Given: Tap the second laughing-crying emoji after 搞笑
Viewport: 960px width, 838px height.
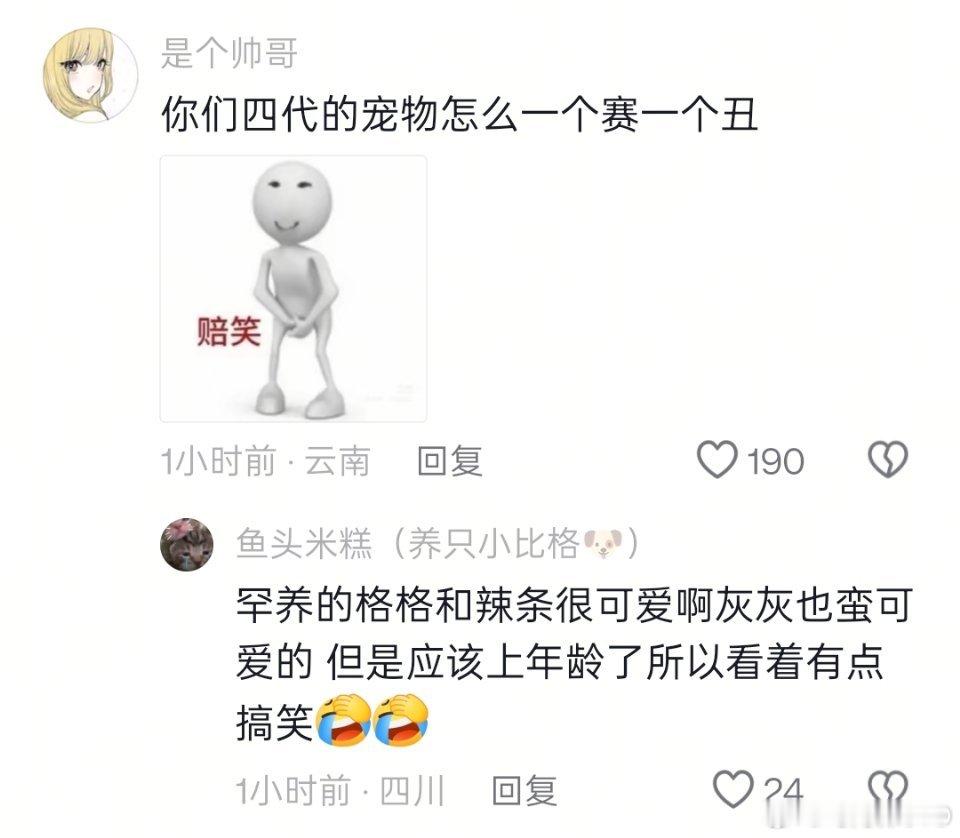Looking at the screenshot, I should click(401, 720).
